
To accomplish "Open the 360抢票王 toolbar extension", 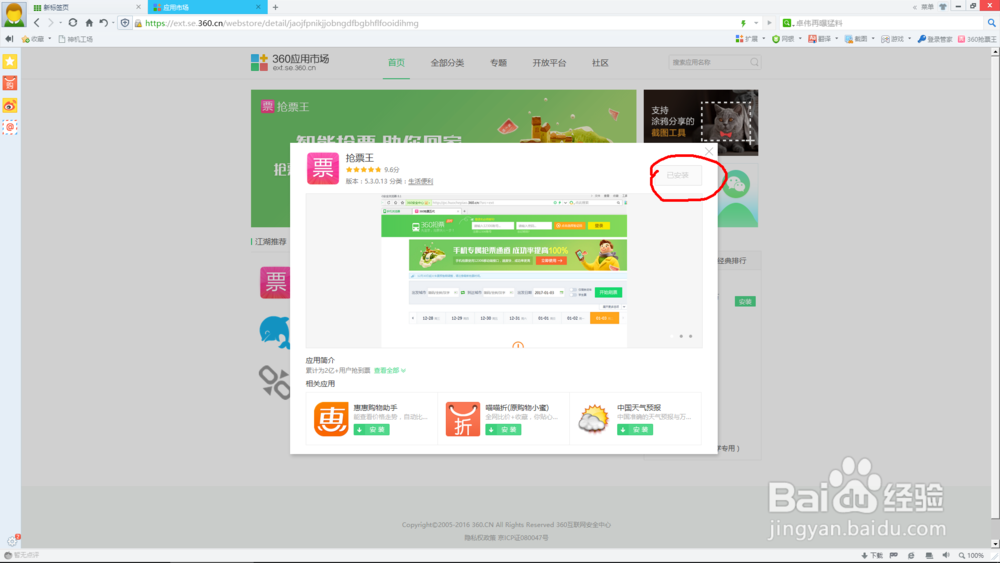I will [976, 39].
